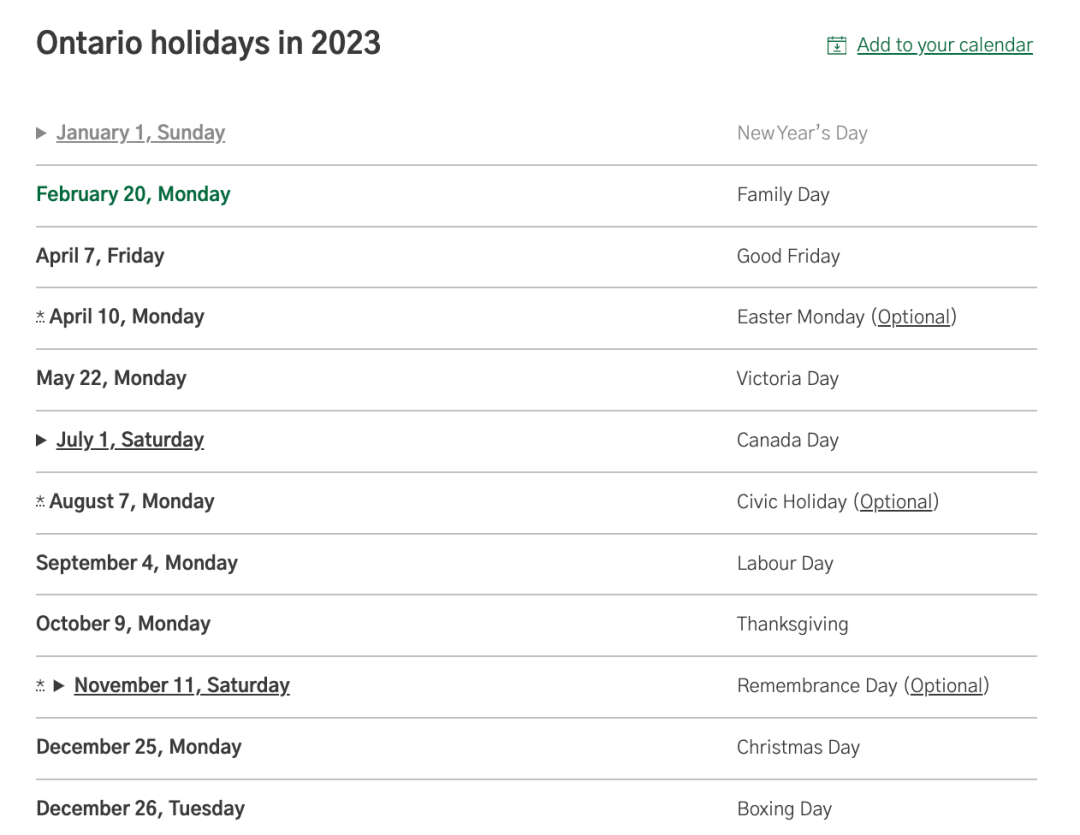Viewport: 1080px width, 835px height.
Task: Expand the November 11 disclosure triangle
Action: point(59,686)
